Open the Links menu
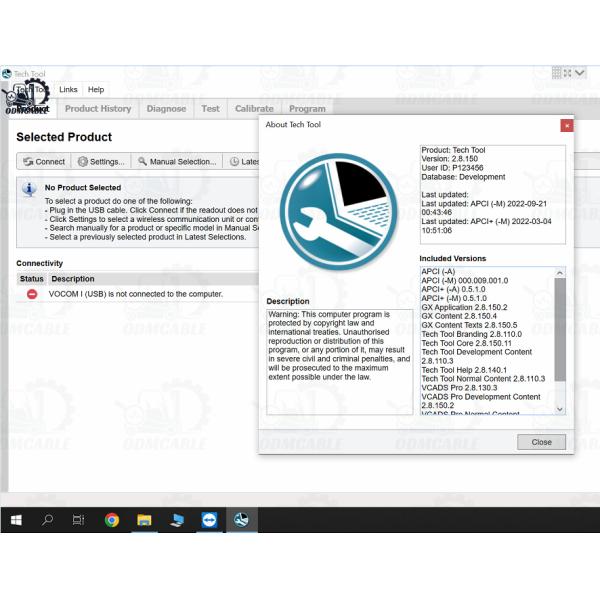The image size is (600, 600). (68, 89)
